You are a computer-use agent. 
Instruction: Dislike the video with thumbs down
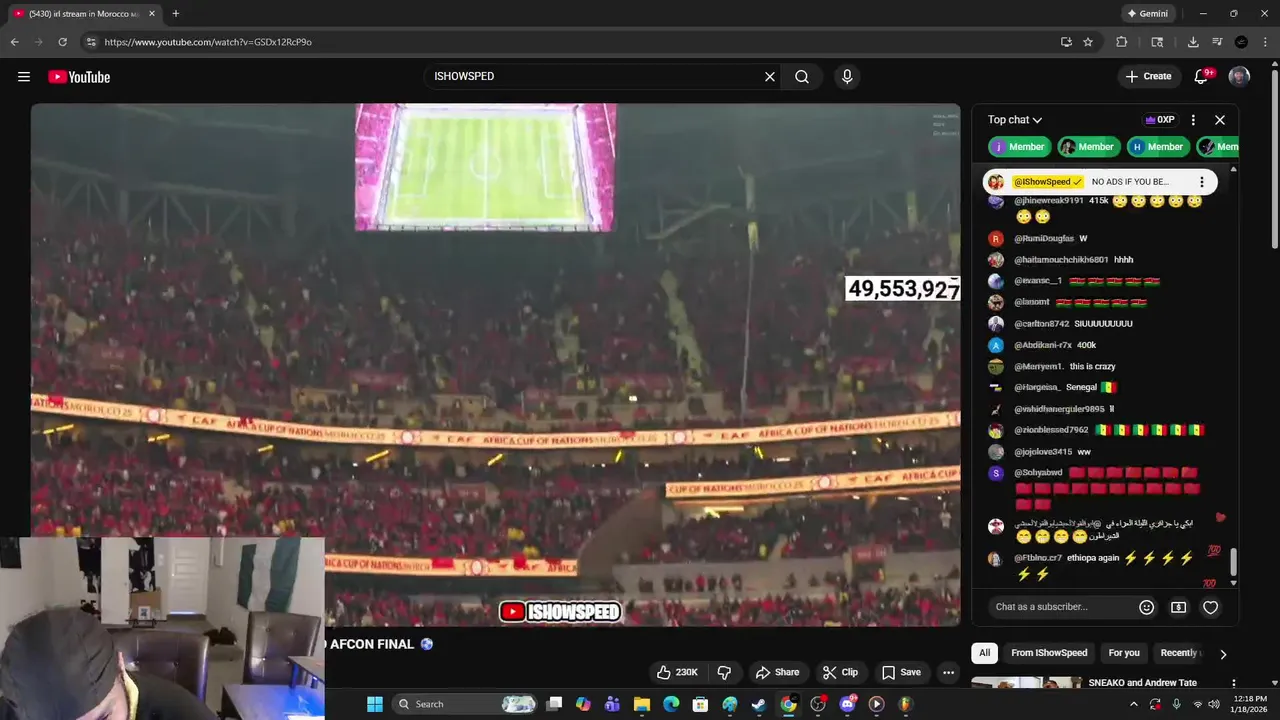pyautogui.click(x=724, y=672)
